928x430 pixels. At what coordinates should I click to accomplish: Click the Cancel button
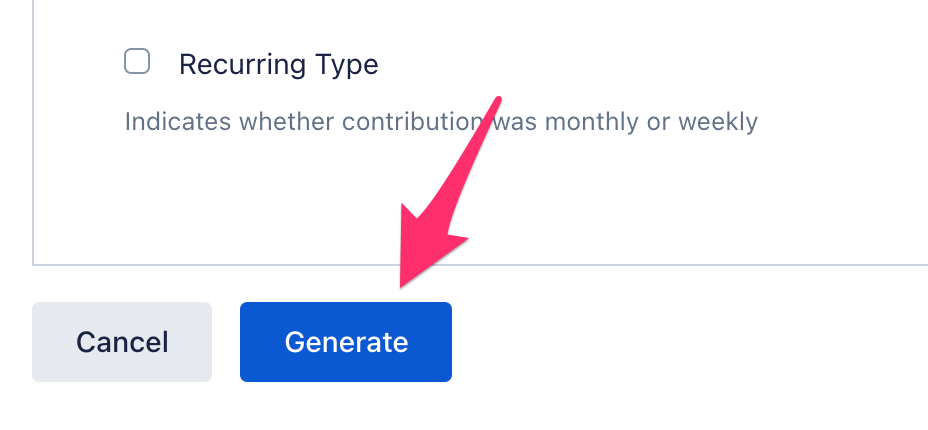(122, 342)
